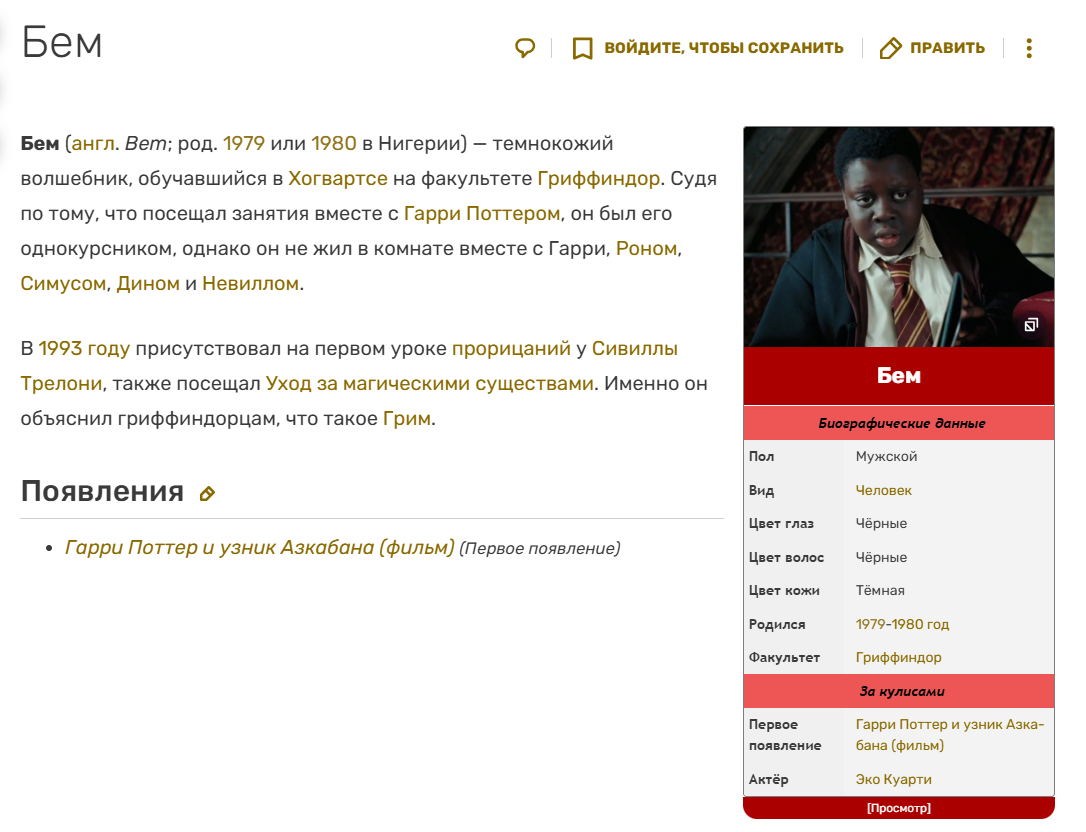The width and height of the screenshot is (1086, 832).
Task: Open the 1979-1980 год infobox link
Action: (902, 624)
